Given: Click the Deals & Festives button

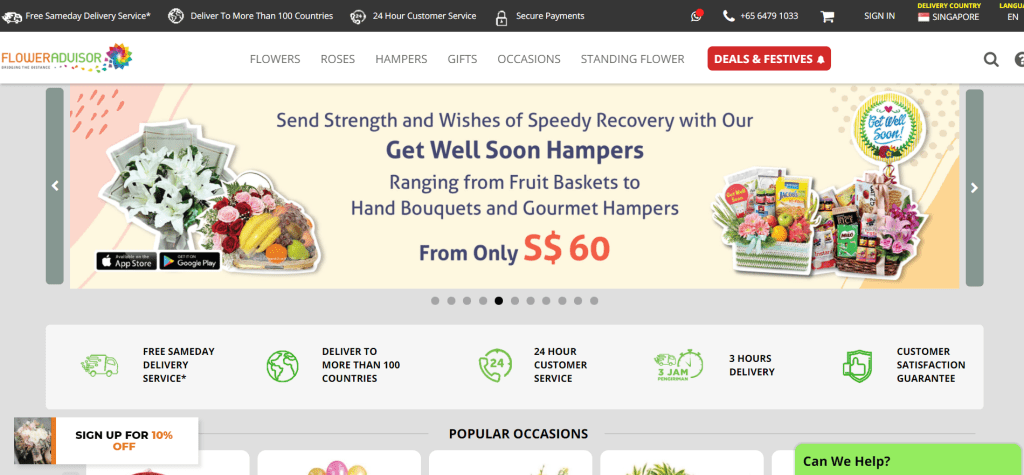Looking at the screenshot, I should (769, 59).
